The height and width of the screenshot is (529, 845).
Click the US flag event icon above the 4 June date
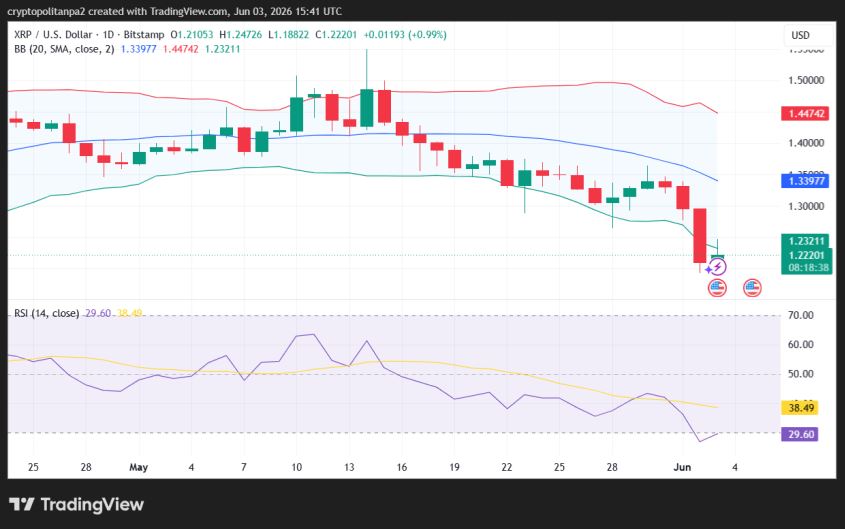pyautogui.click(x=752, y=288)
